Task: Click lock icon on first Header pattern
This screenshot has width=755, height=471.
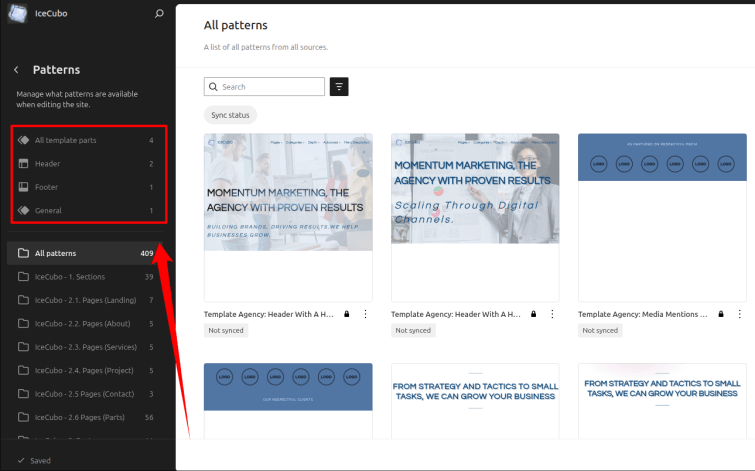Action: coord(347,314)
